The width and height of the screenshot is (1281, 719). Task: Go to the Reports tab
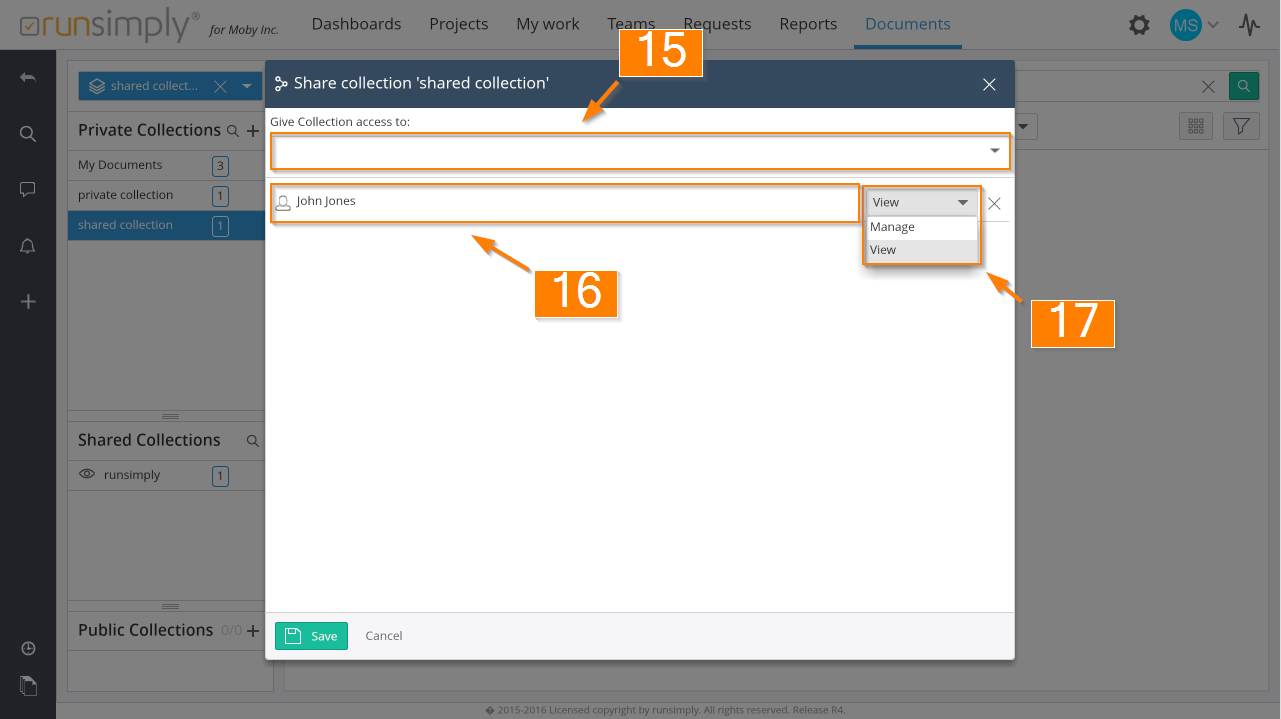pos(807,24)
